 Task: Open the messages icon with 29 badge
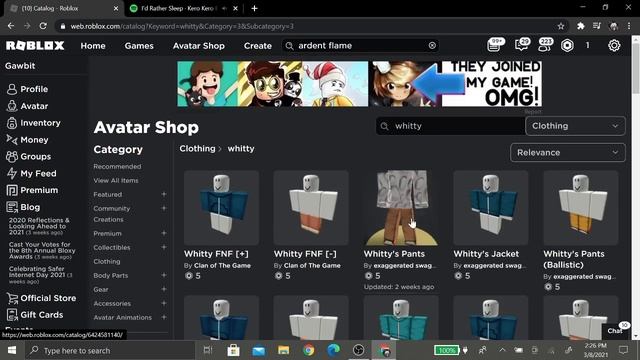click(521, 45)
